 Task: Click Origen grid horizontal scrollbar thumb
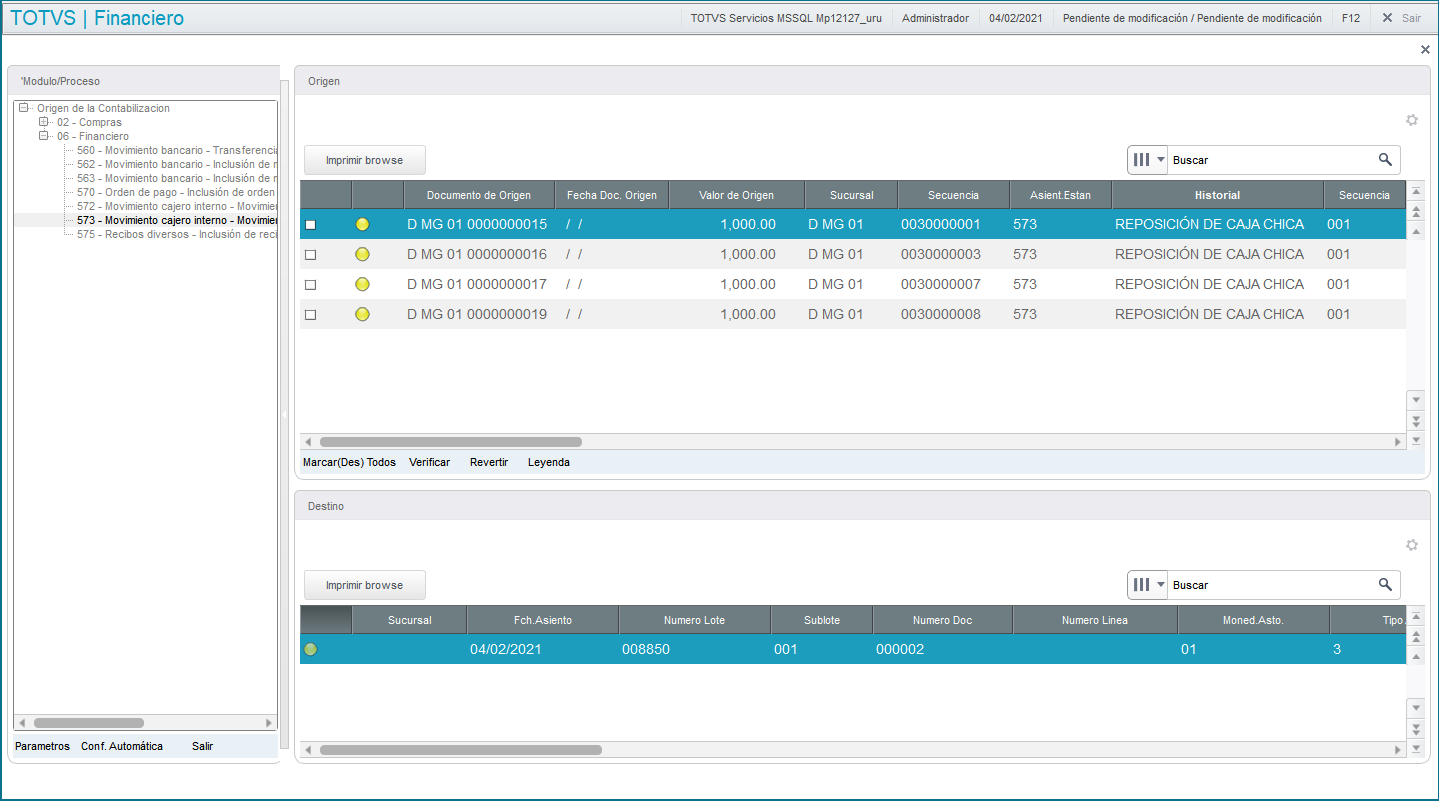[450, 441]
